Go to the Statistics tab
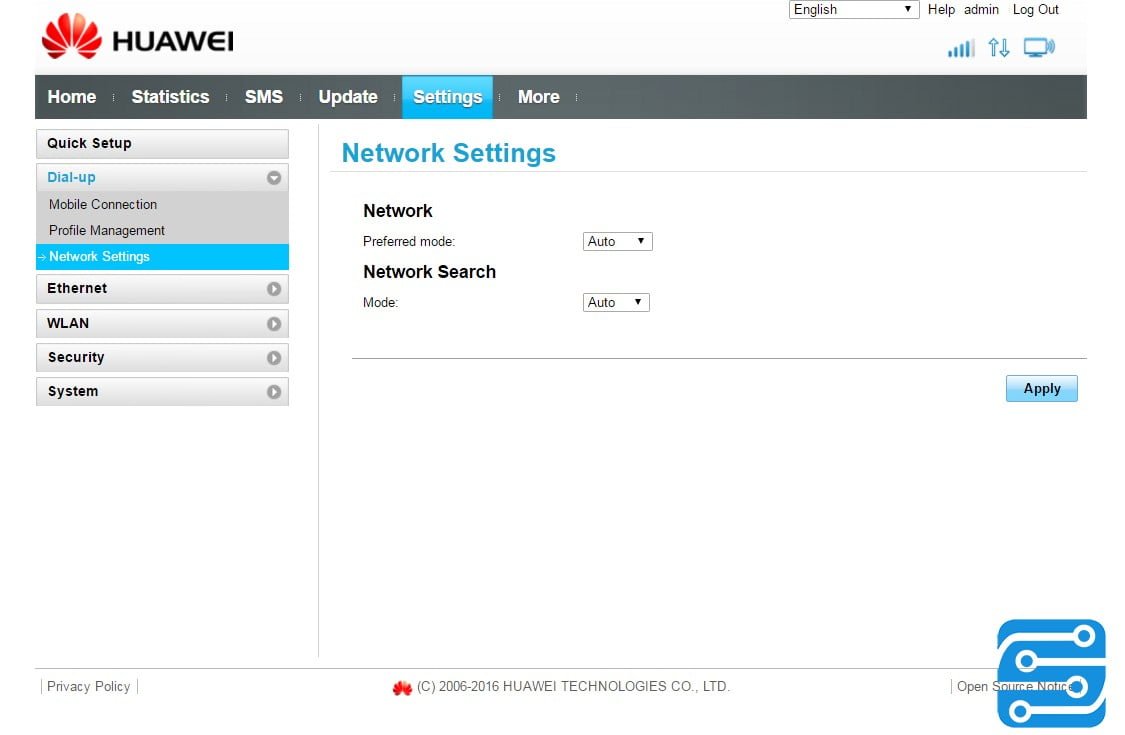1125x735 pixels. point(170,97)
